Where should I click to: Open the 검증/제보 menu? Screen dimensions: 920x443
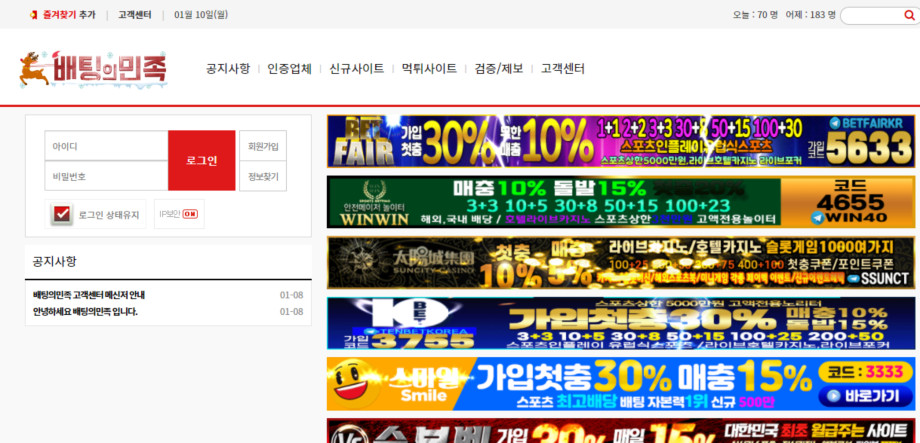click(x=499, y=69)
